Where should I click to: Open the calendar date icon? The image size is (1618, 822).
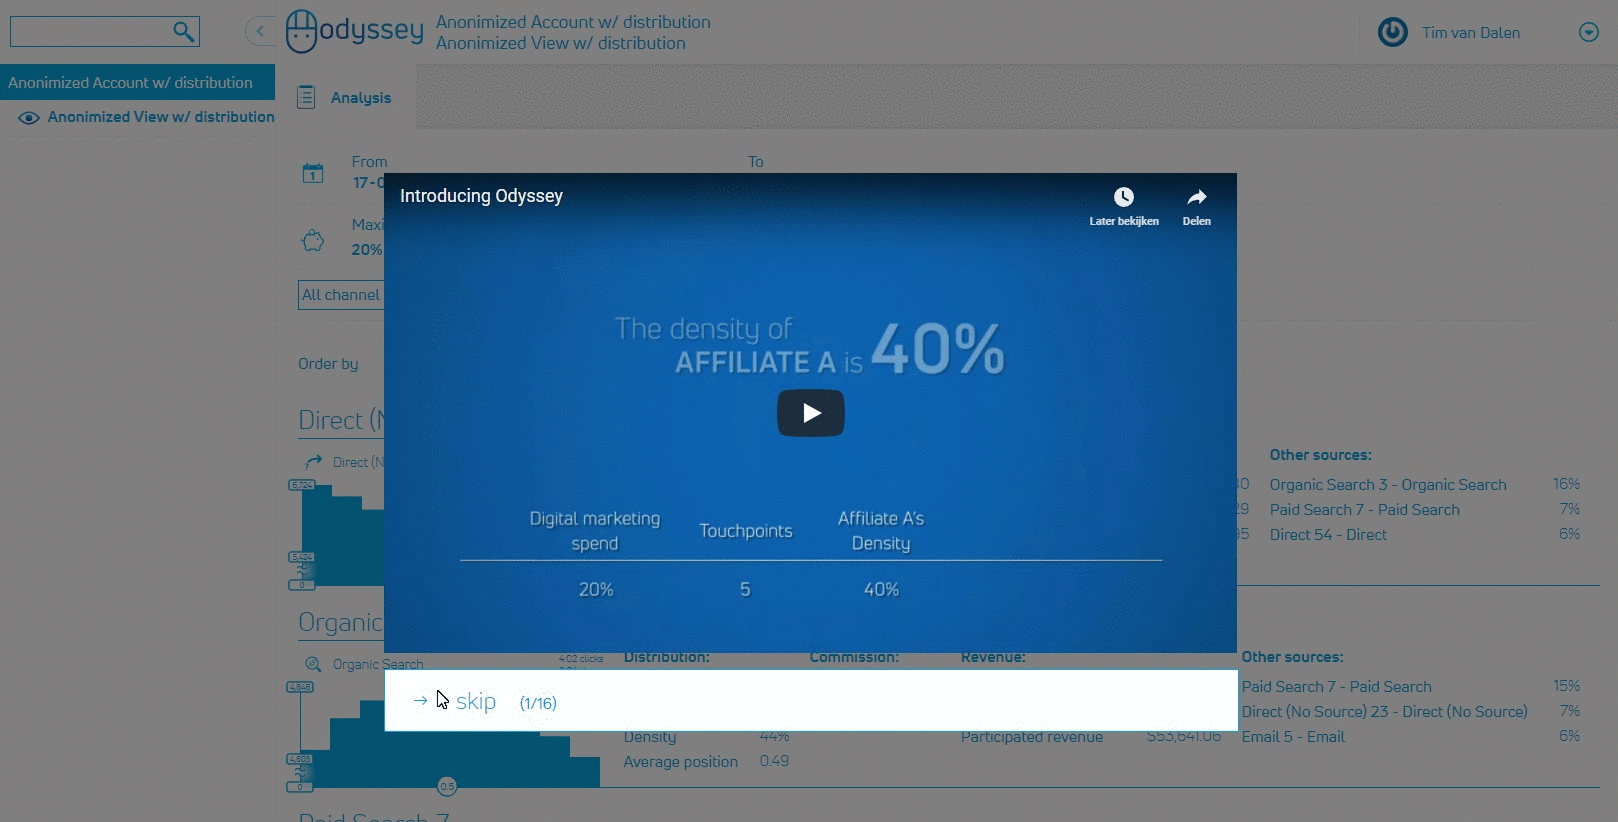pos(313,173)
